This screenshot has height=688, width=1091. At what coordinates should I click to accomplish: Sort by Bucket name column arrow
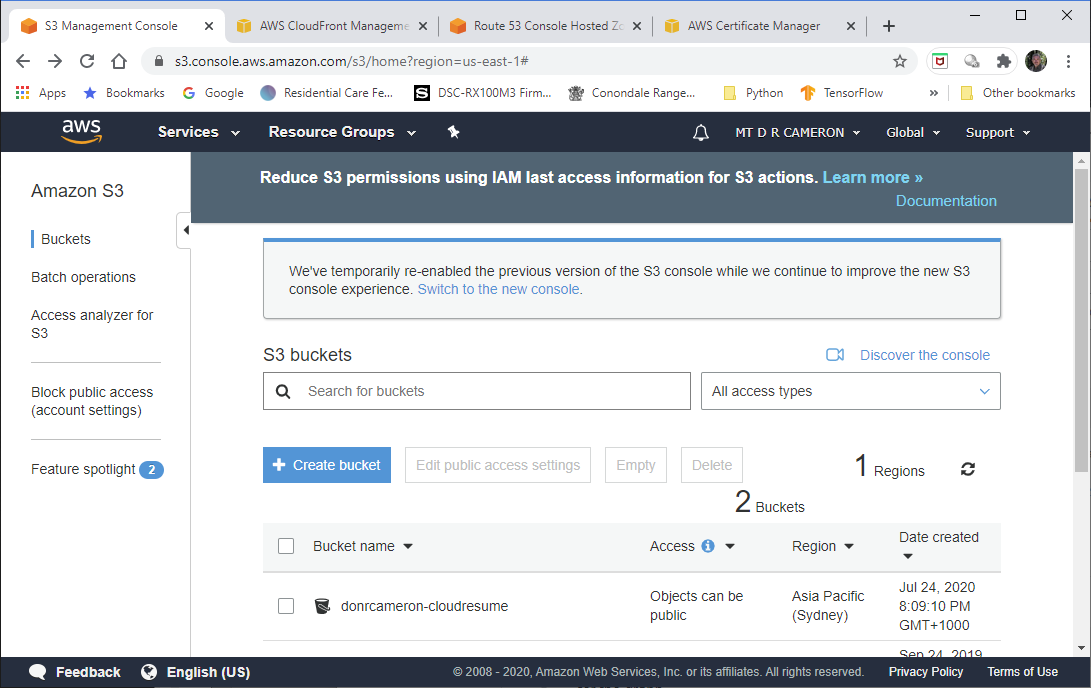point(408,547)
